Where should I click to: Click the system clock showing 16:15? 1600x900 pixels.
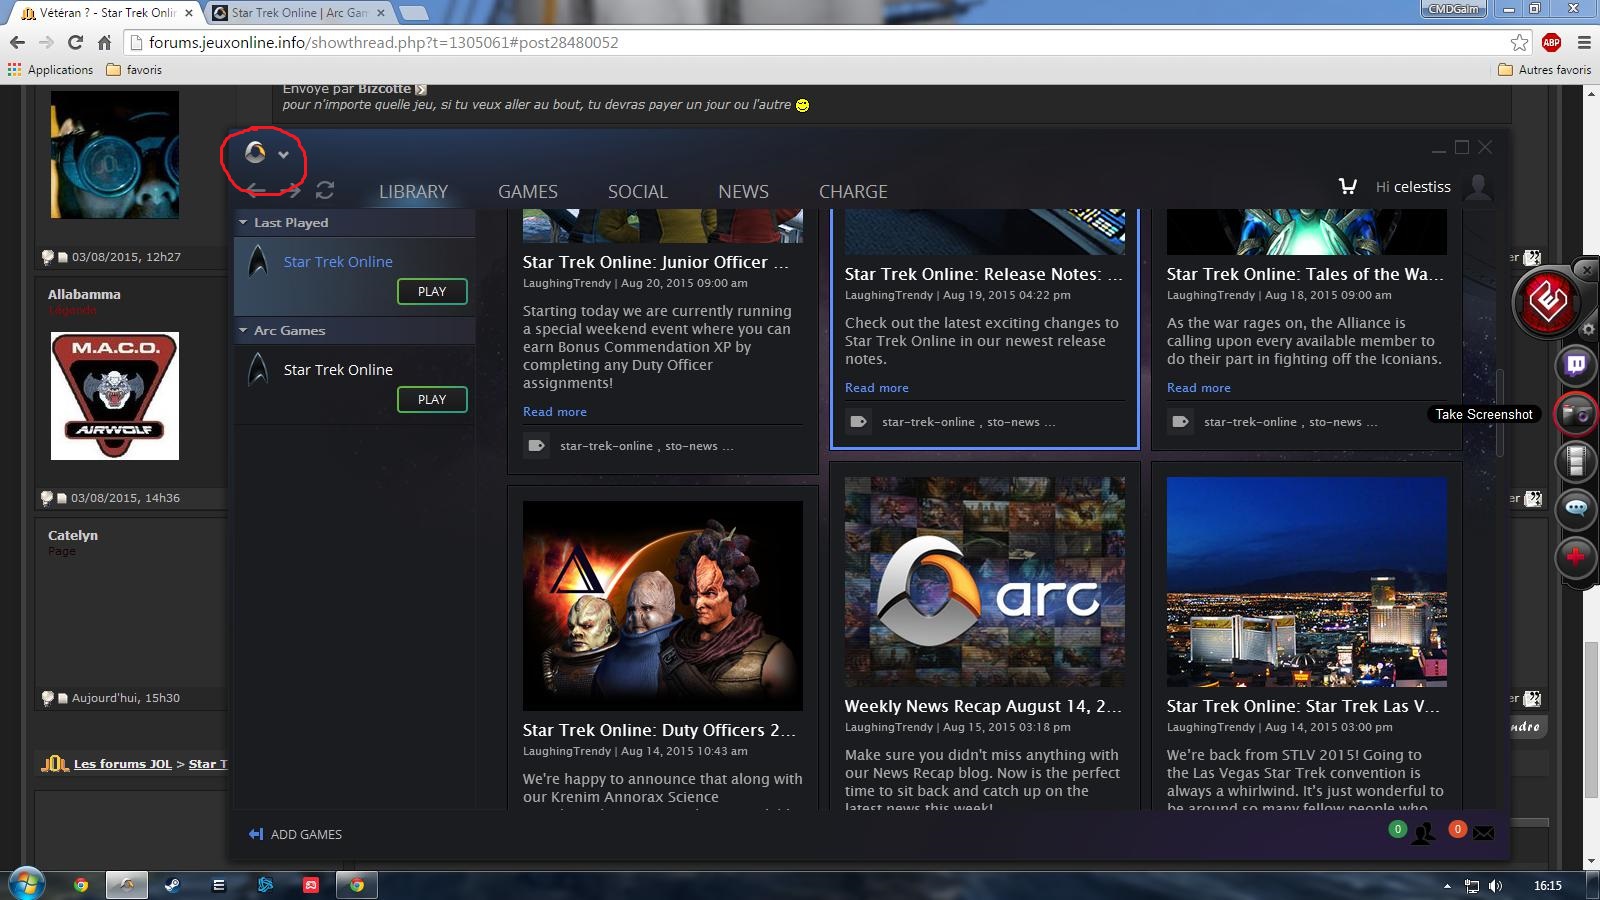pyautogui.click(x=1548, y=886)
